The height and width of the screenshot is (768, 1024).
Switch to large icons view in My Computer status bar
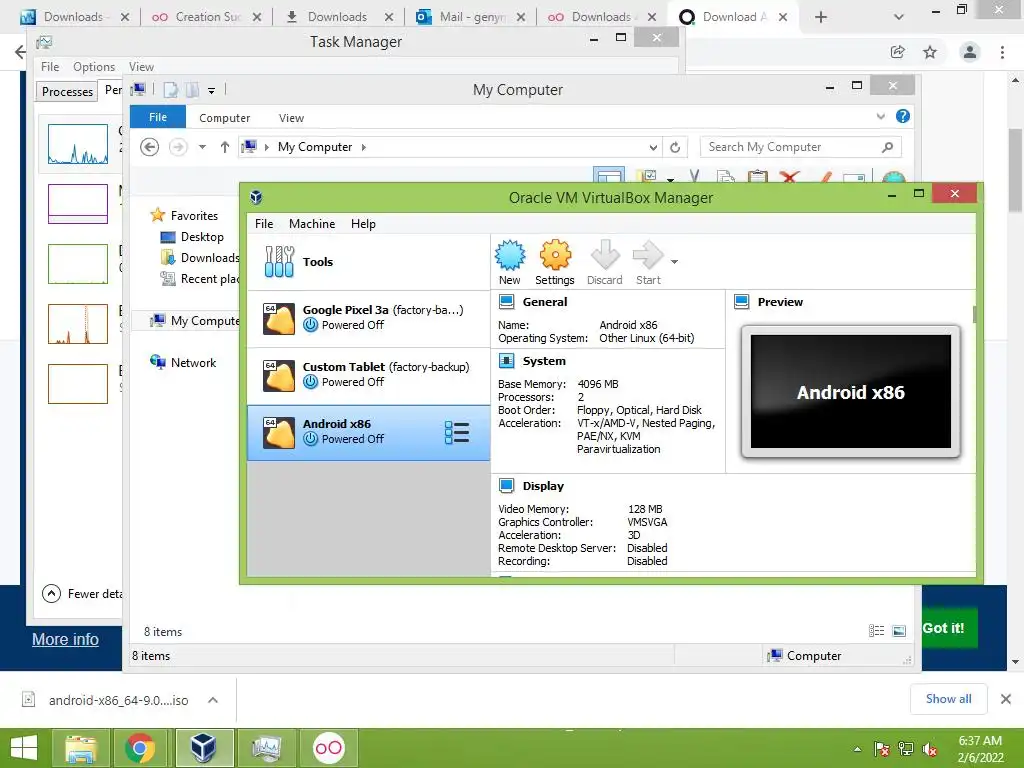(899, 631)
